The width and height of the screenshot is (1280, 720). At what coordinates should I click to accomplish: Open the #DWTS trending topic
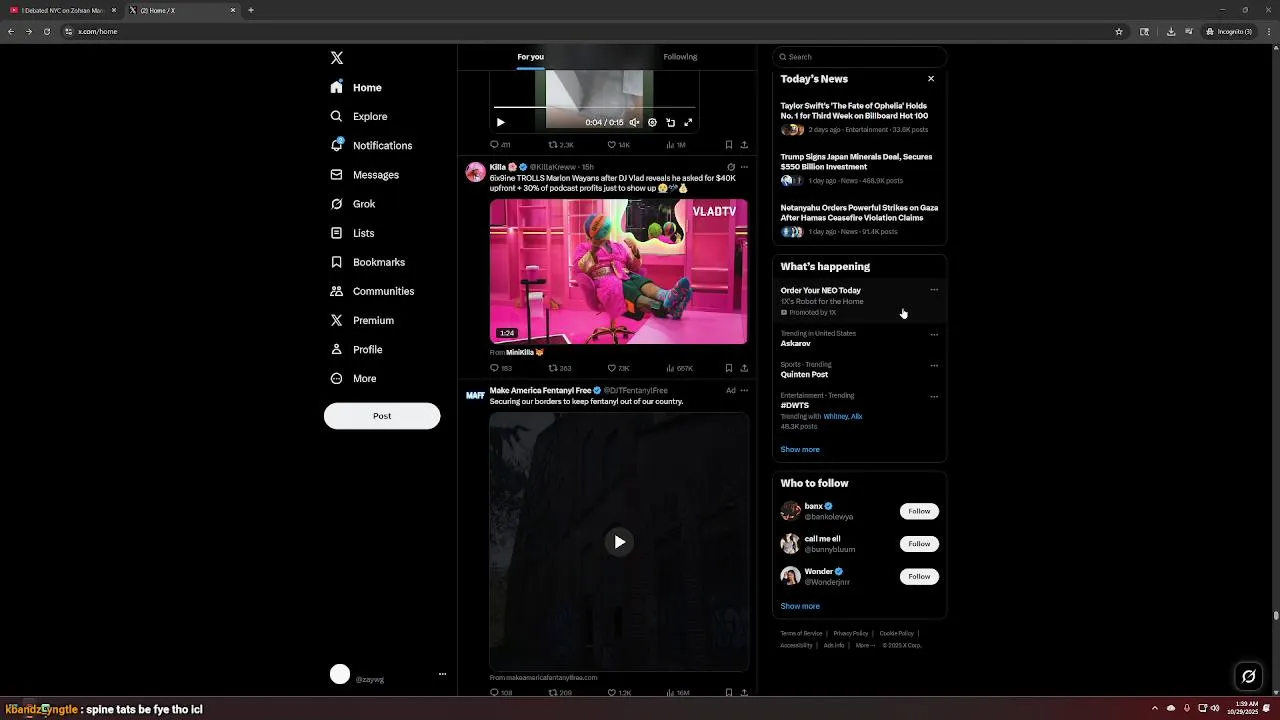coord(795,406)
